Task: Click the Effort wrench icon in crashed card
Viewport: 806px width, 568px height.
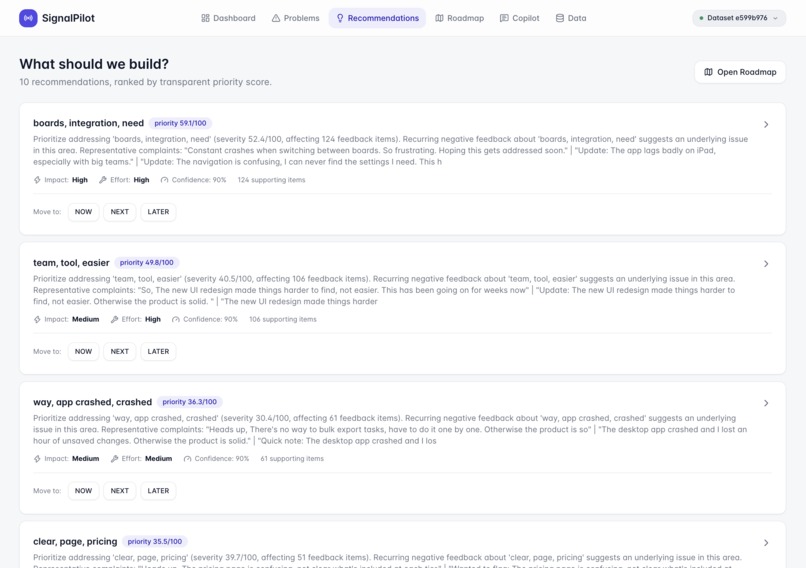Action: (114, 459)
